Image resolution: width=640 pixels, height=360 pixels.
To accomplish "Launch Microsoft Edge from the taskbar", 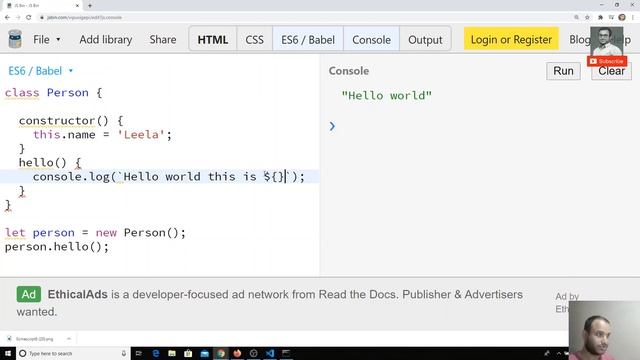I will (156, 353).
